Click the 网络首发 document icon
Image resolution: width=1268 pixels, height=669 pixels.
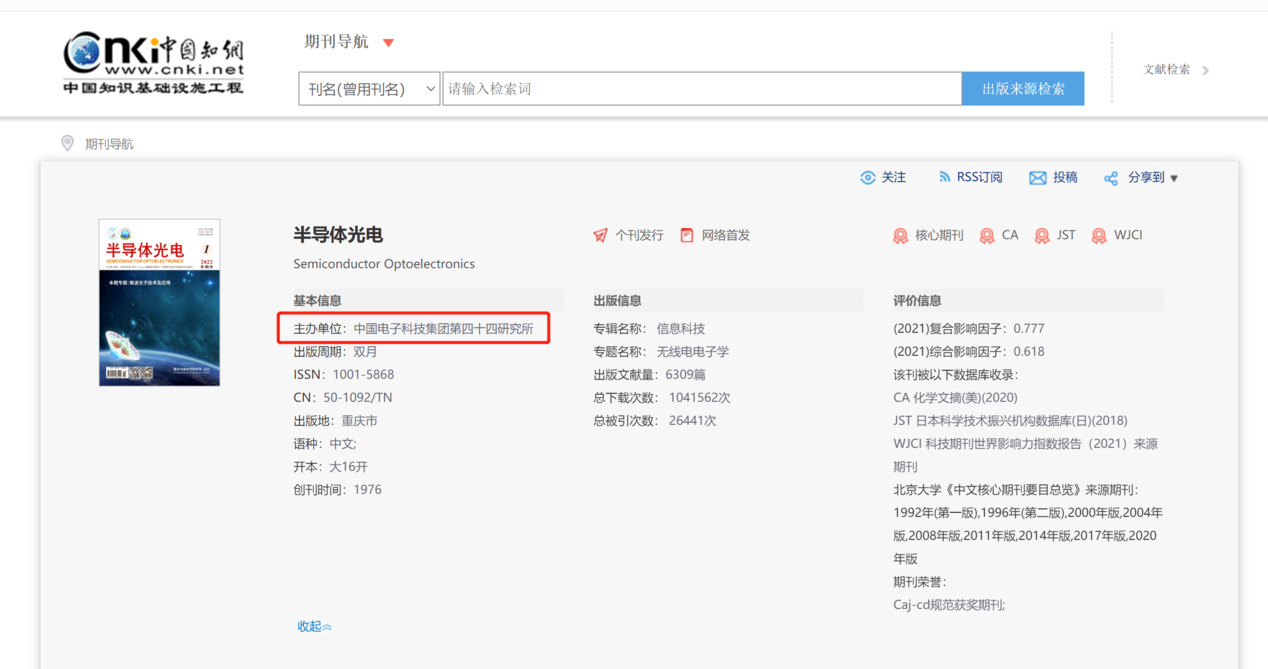click(x=687, y=235)
